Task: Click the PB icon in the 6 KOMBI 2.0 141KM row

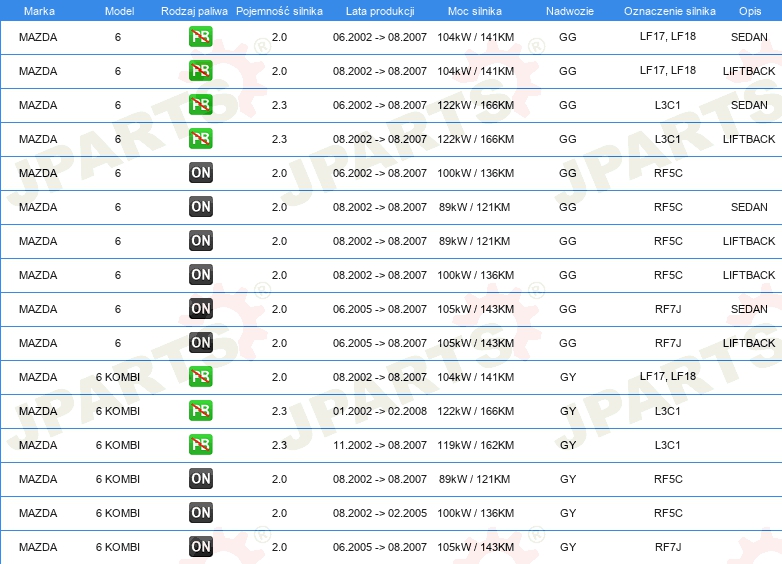Action: point(200,377)
